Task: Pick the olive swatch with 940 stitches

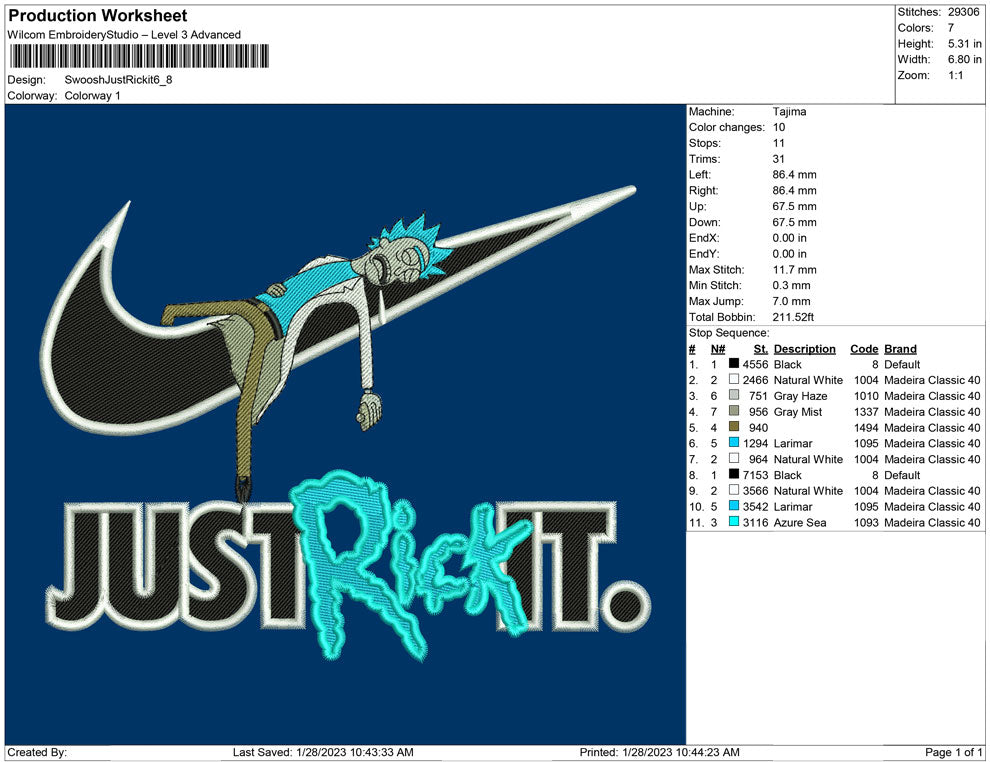Action: pyautogui.click(x=734, y=428)
